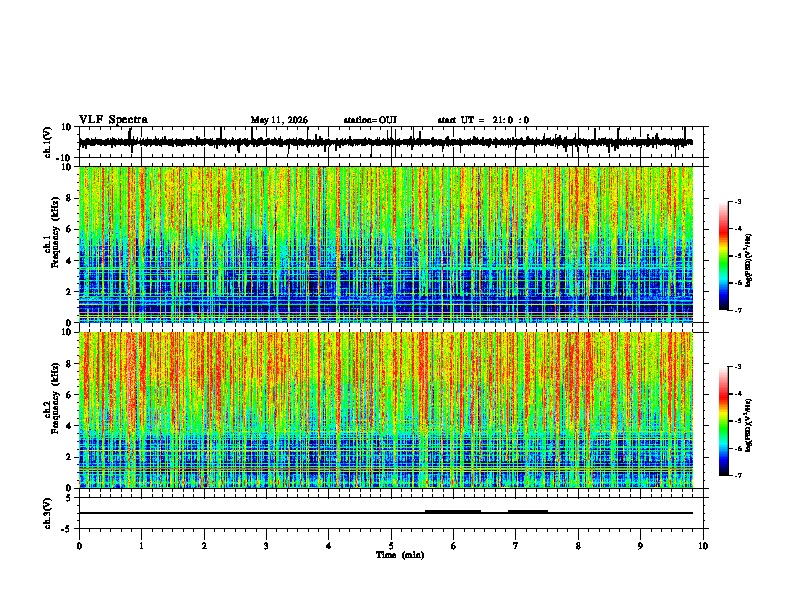Screen dimensions: 792x612
Task: Click the ch.2 spectrogram color bar
Action: click(723, 421)
